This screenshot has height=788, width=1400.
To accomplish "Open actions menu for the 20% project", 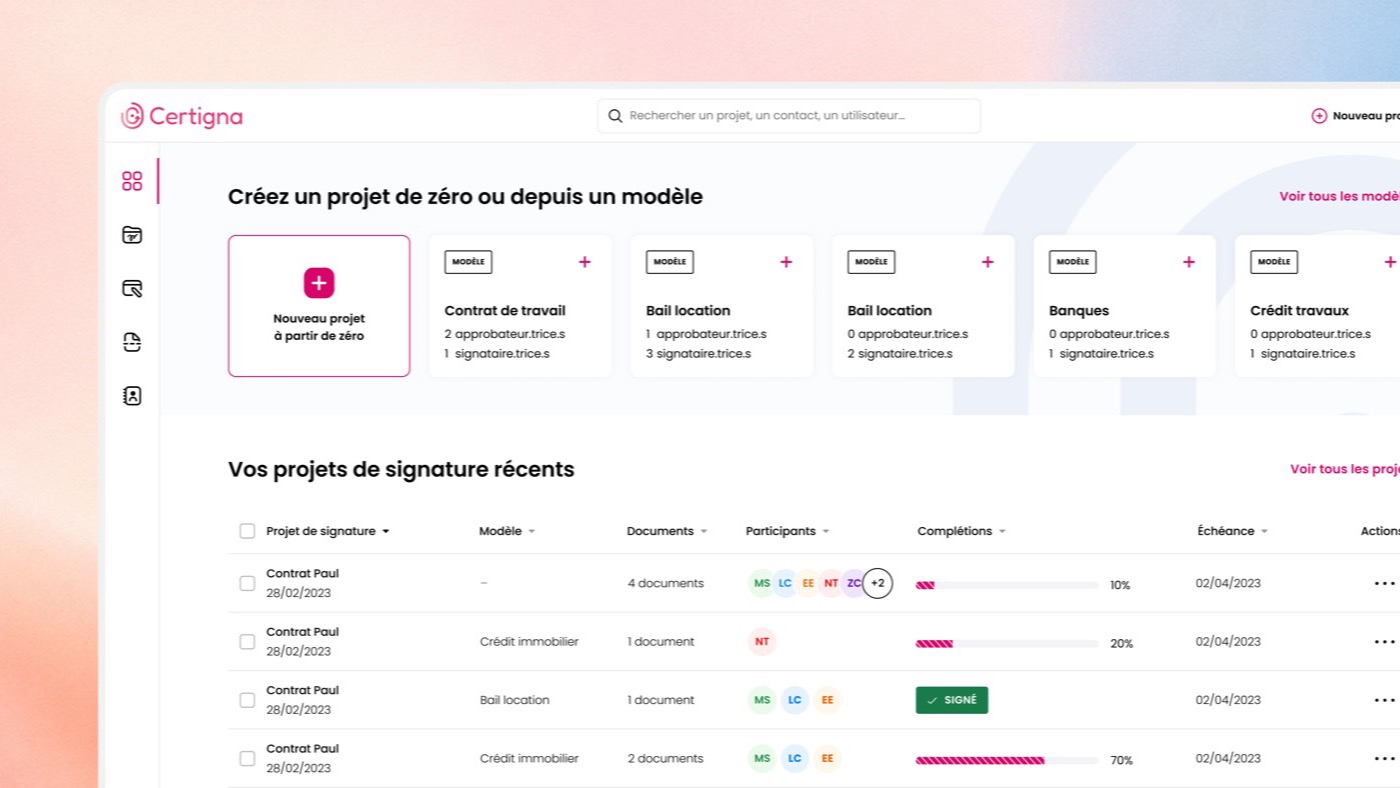I will tap(1384, 642).
